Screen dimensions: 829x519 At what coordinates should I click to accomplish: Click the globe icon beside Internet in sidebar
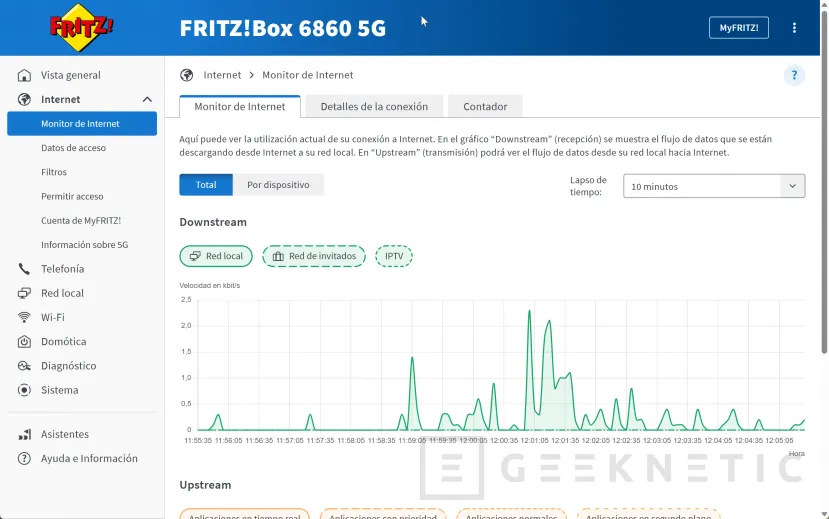coord(24,99)
